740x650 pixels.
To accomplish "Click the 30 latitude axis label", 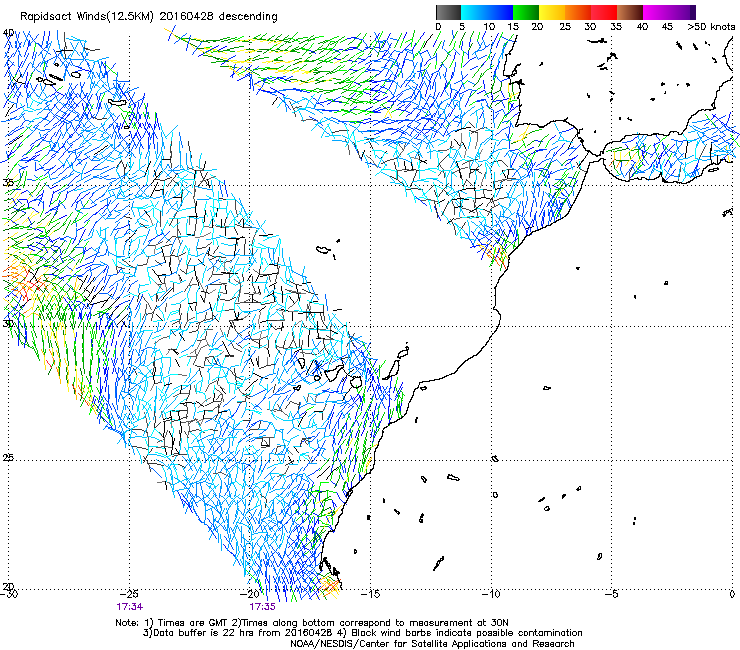I will pyautogui.click(x=8, y=324).
